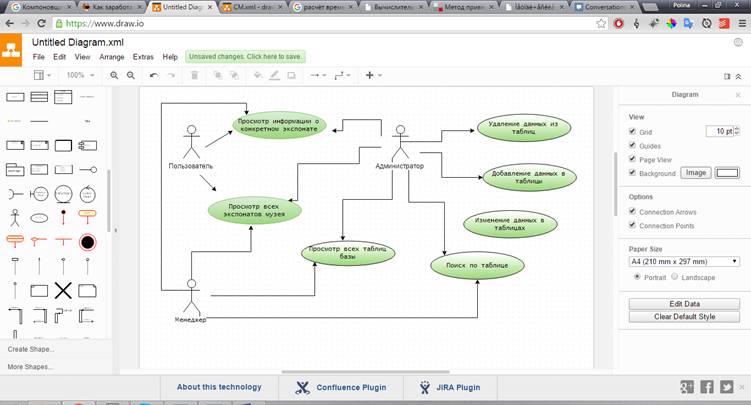Click the grid size input field

coord(719,131)
